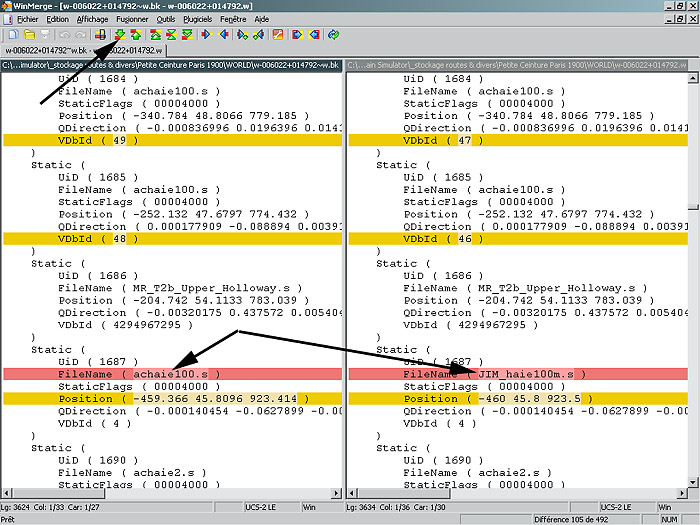The image size is (700, 525).
Task: Go to next difference (green down arrow)
Action: pyautogui.click(x=120, y=34)
